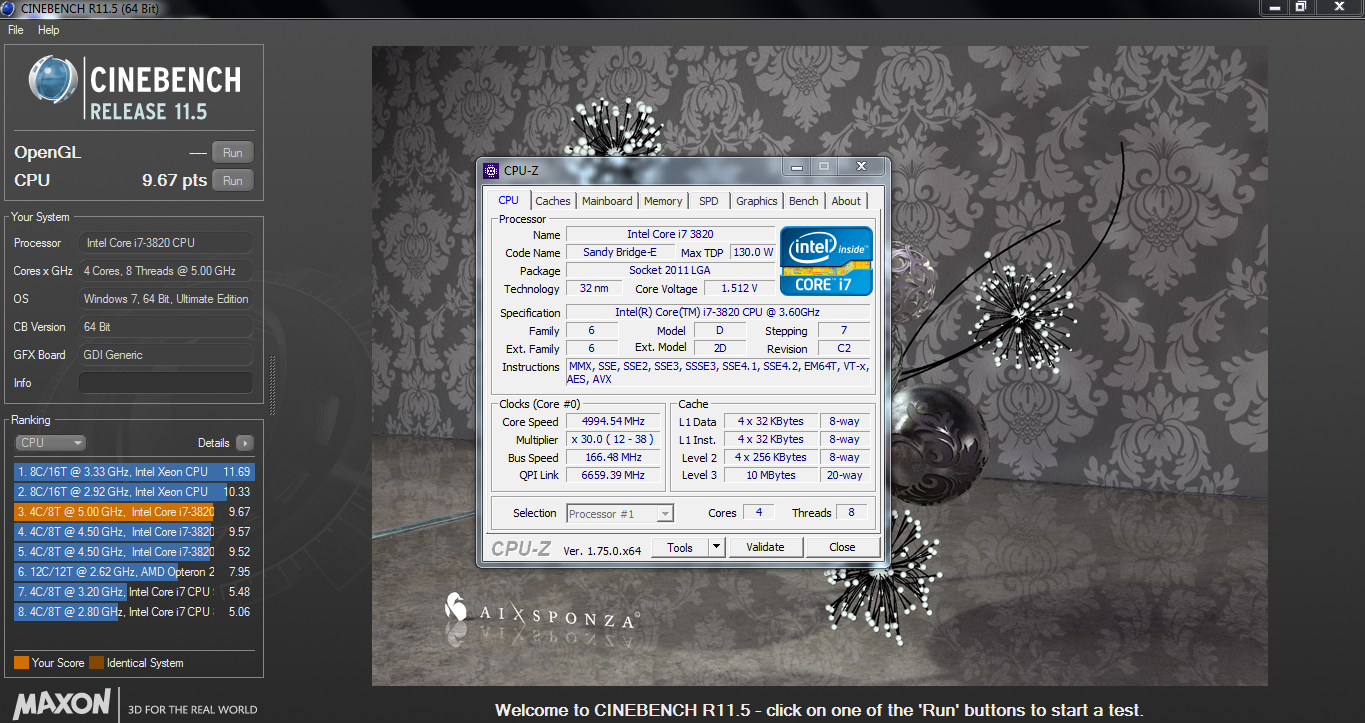This screenshot has height=723, width=1365.
Task: Click the Cinebench window app icon in title bar
Action: click(9, 9)
